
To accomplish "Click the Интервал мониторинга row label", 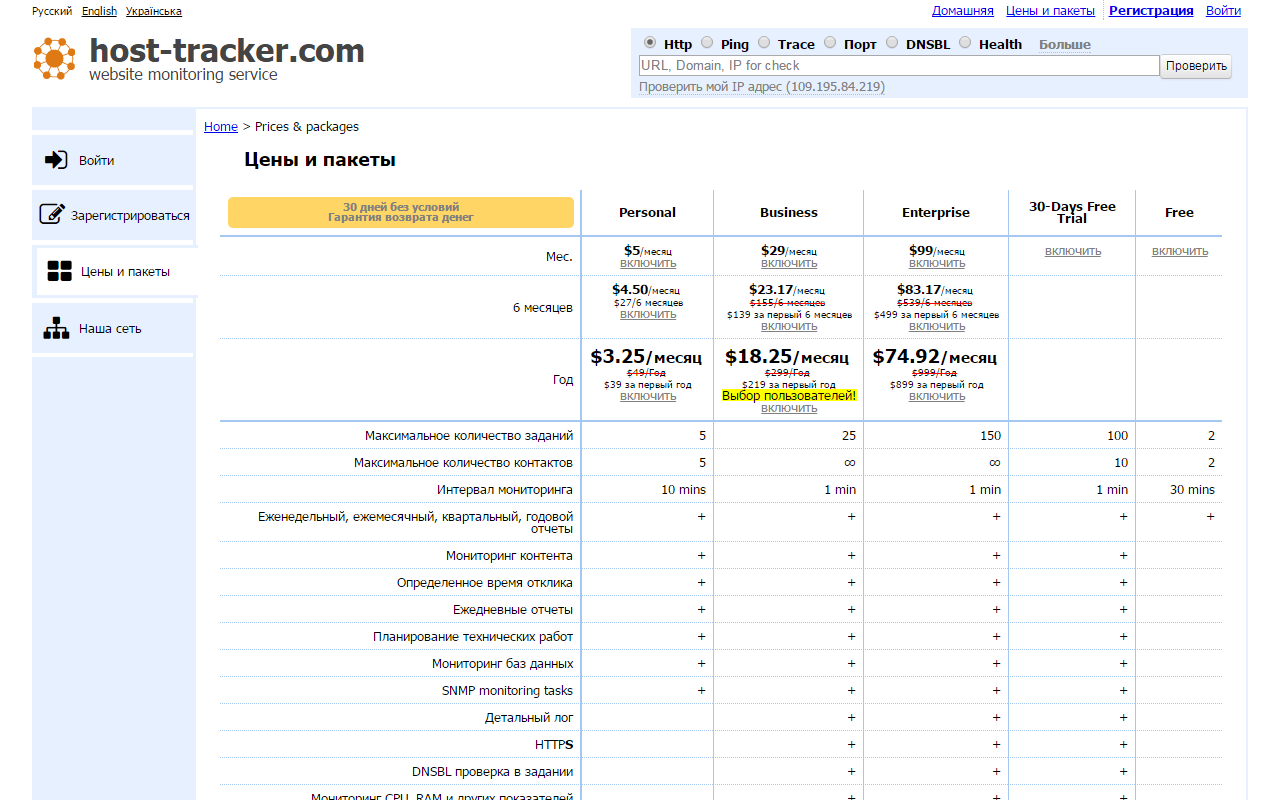I will pos(505,489).
